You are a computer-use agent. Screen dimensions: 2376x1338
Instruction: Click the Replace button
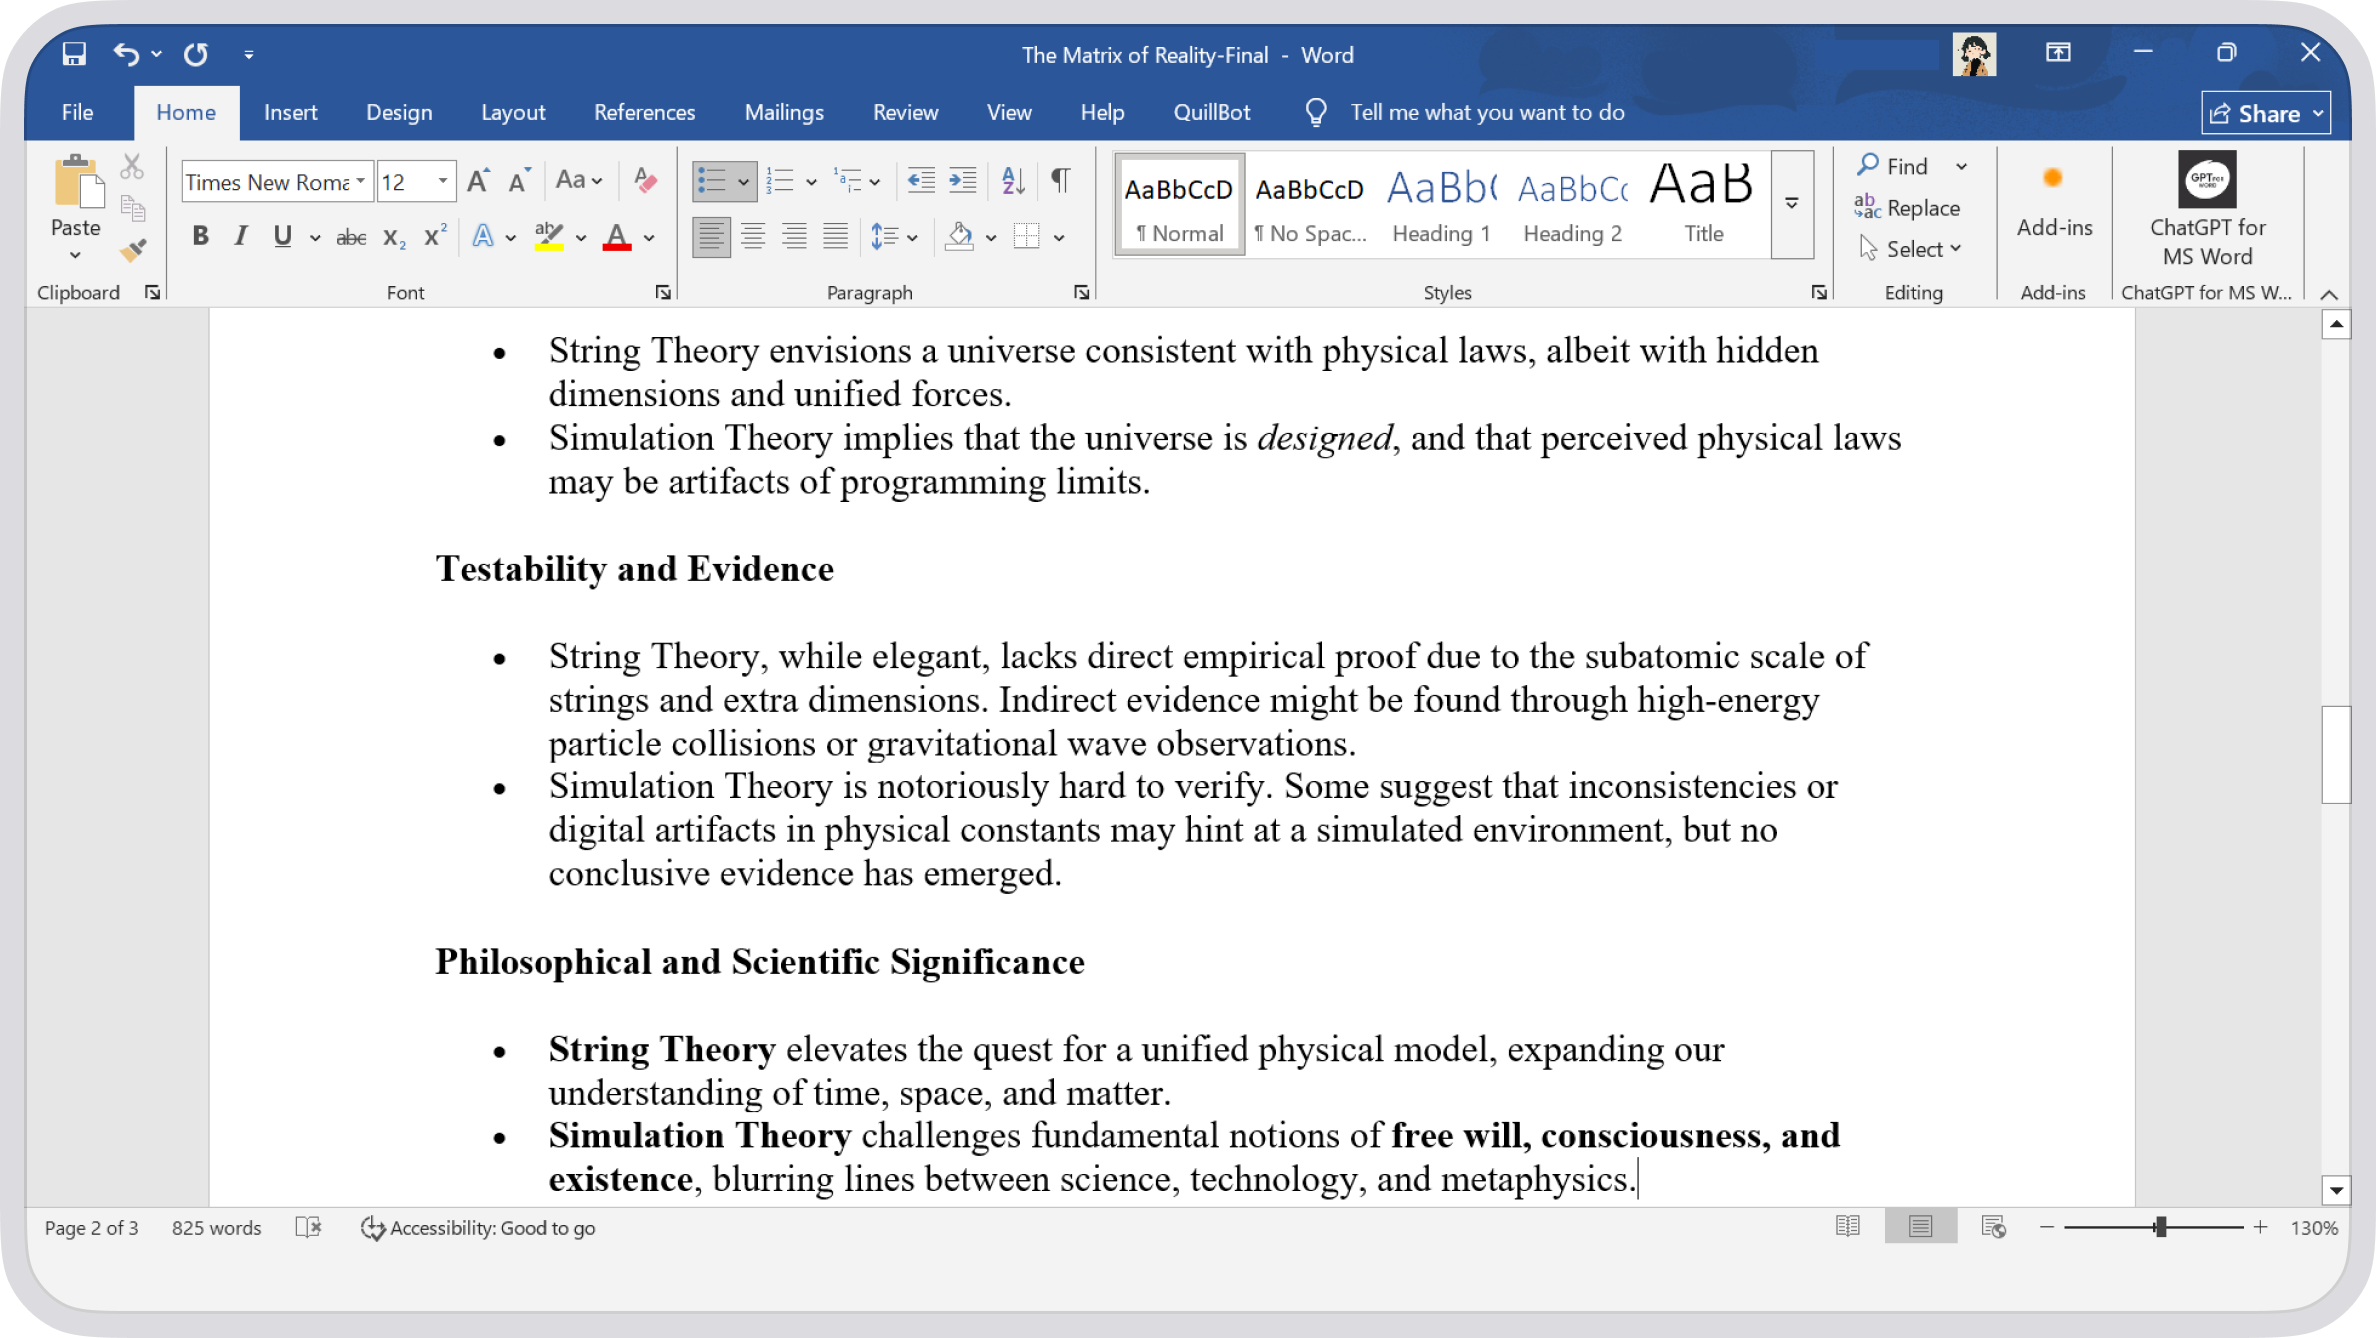click(x=1907, y=208)
